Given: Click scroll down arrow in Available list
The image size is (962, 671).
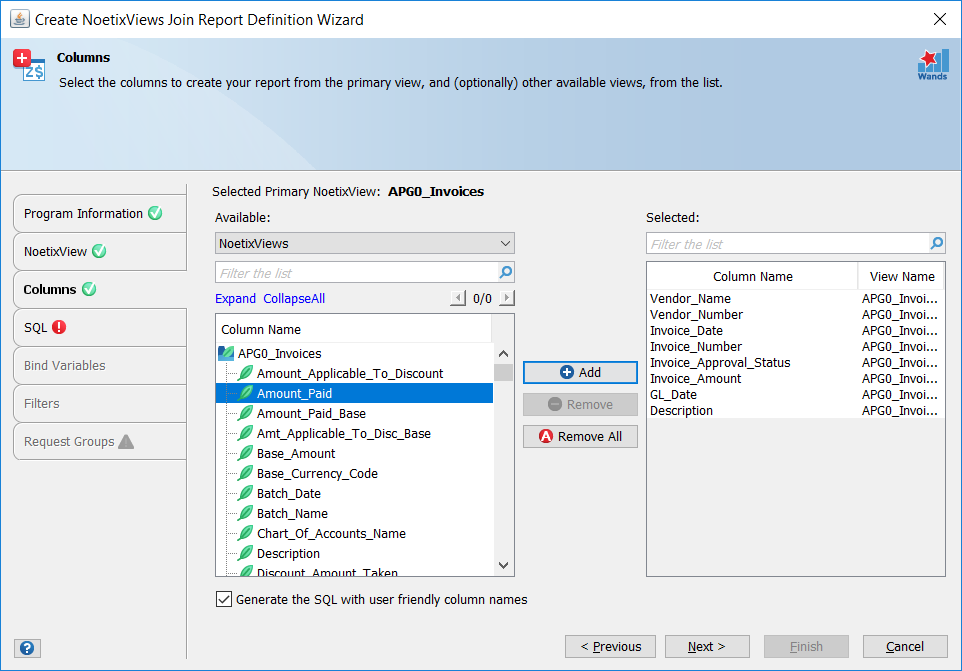Looking at the screenshot, I should point(504,566).
